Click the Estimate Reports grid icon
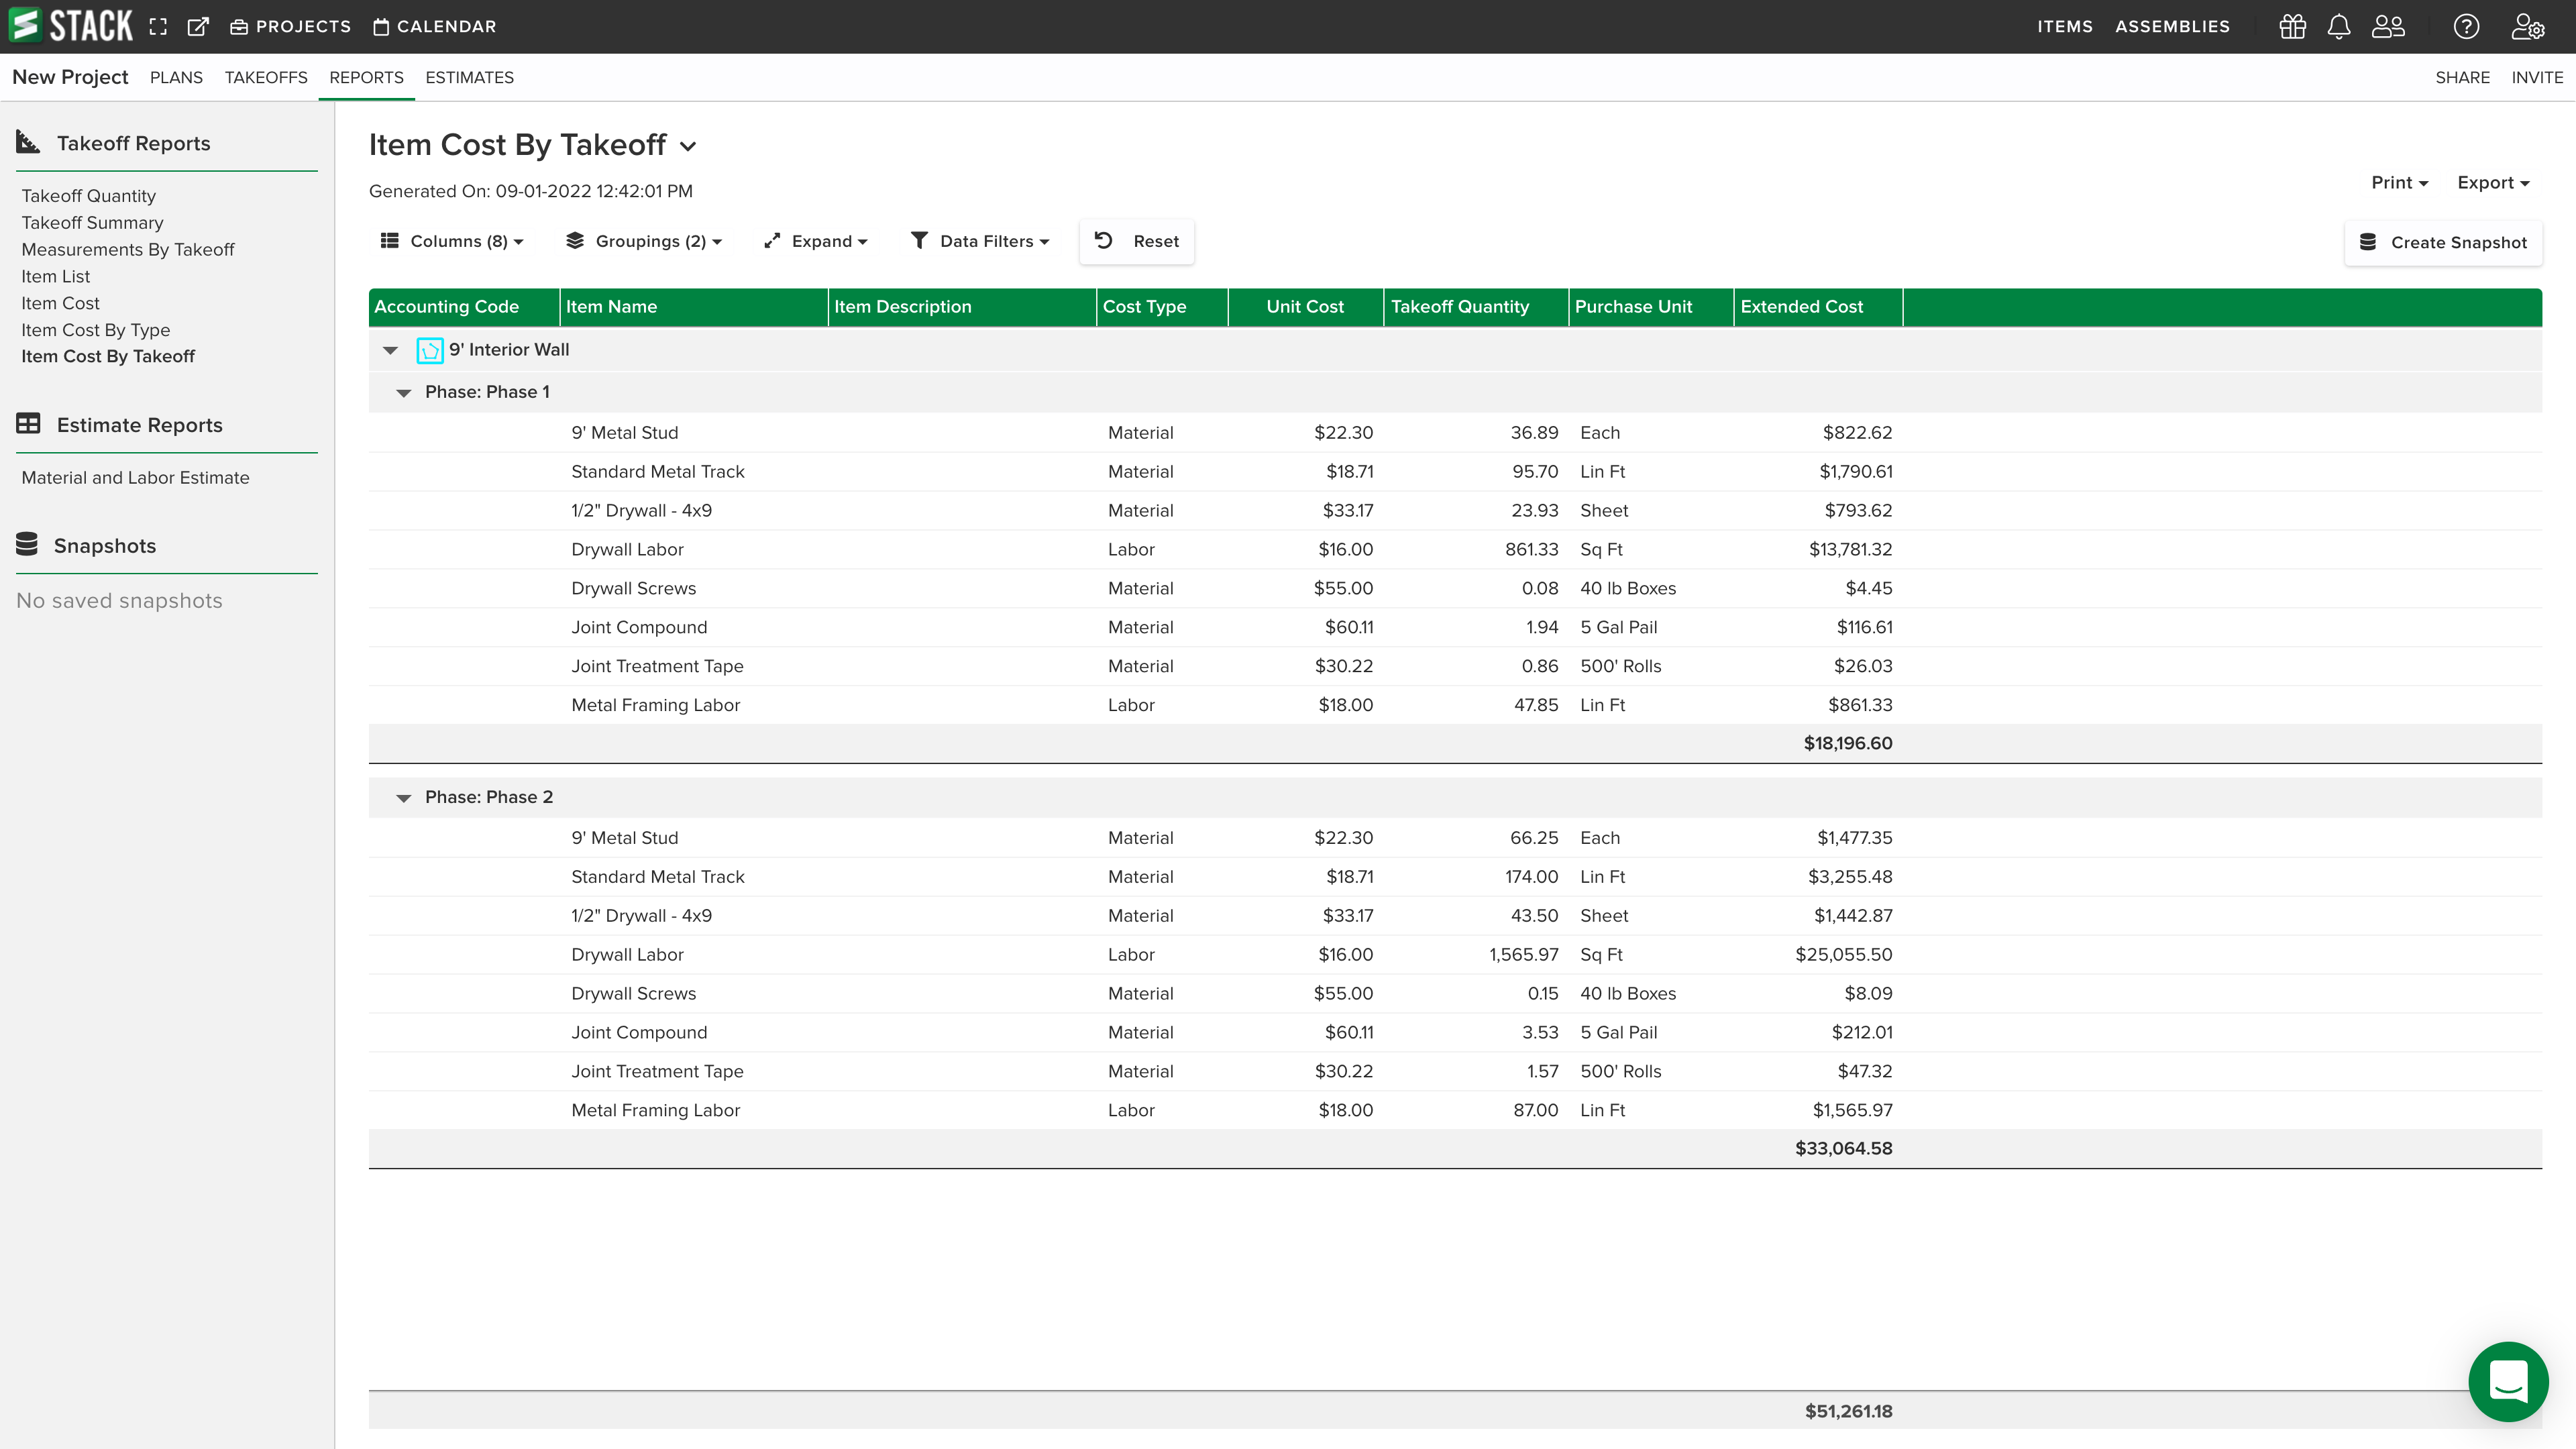Image resolution: width=2576 pixels, height=1449 pixels. pyautogui.click(x=28, y=424)
